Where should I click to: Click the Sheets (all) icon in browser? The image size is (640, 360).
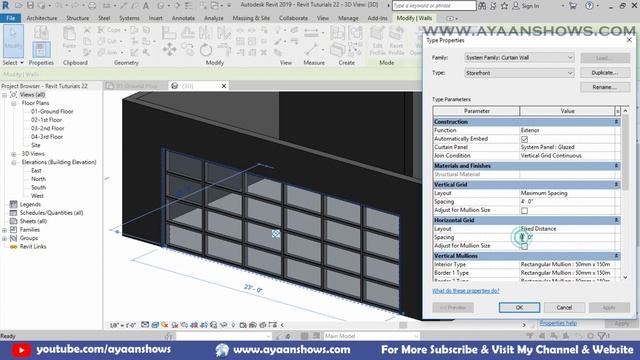click(x=13, y=221)
